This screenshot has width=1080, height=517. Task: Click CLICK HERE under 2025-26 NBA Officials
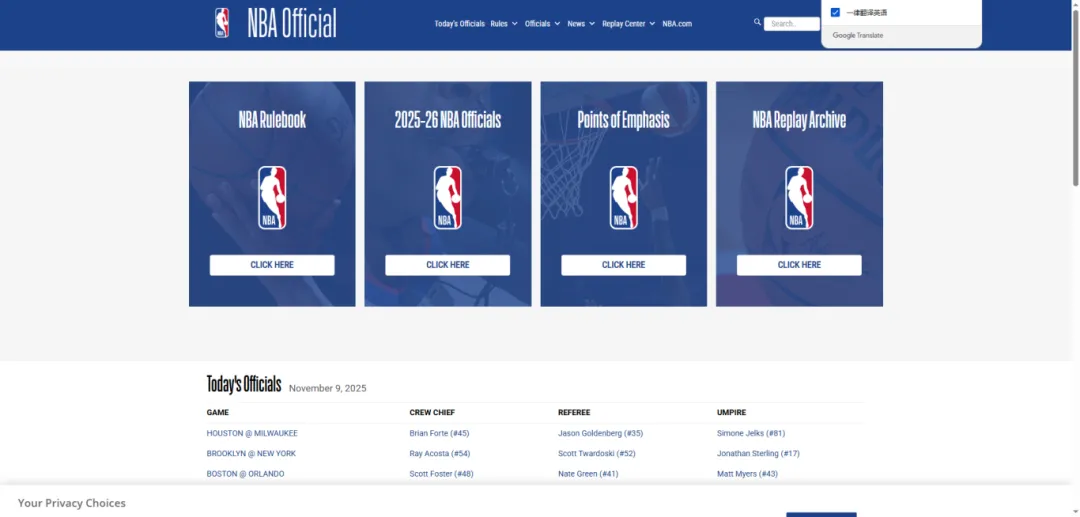[448, 265]
